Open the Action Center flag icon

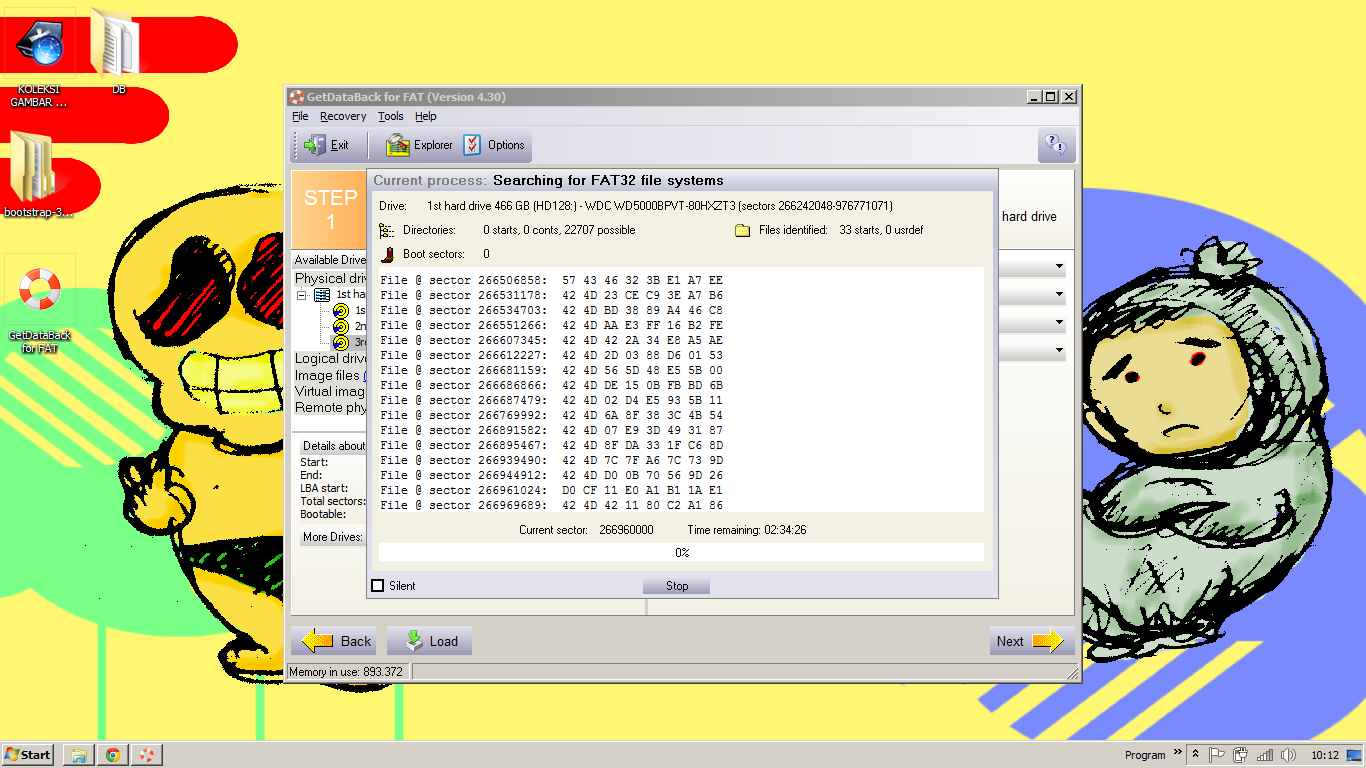coord(1218,755)
